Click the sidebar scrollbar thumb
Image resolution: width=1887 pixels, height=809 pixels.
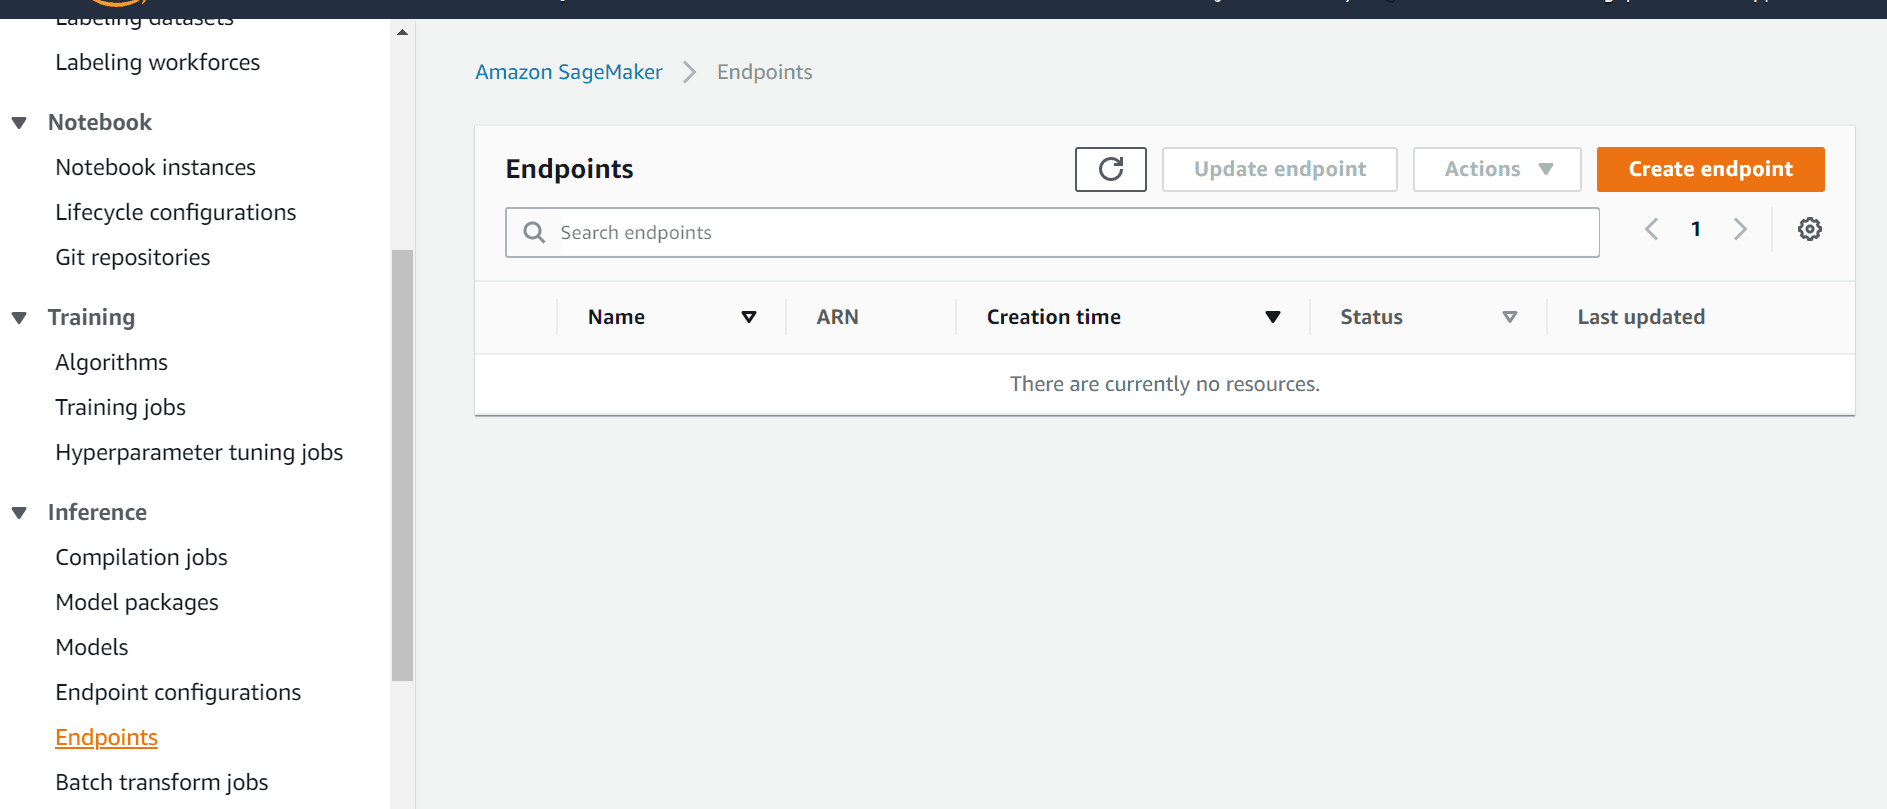click(x=402, y=465)
